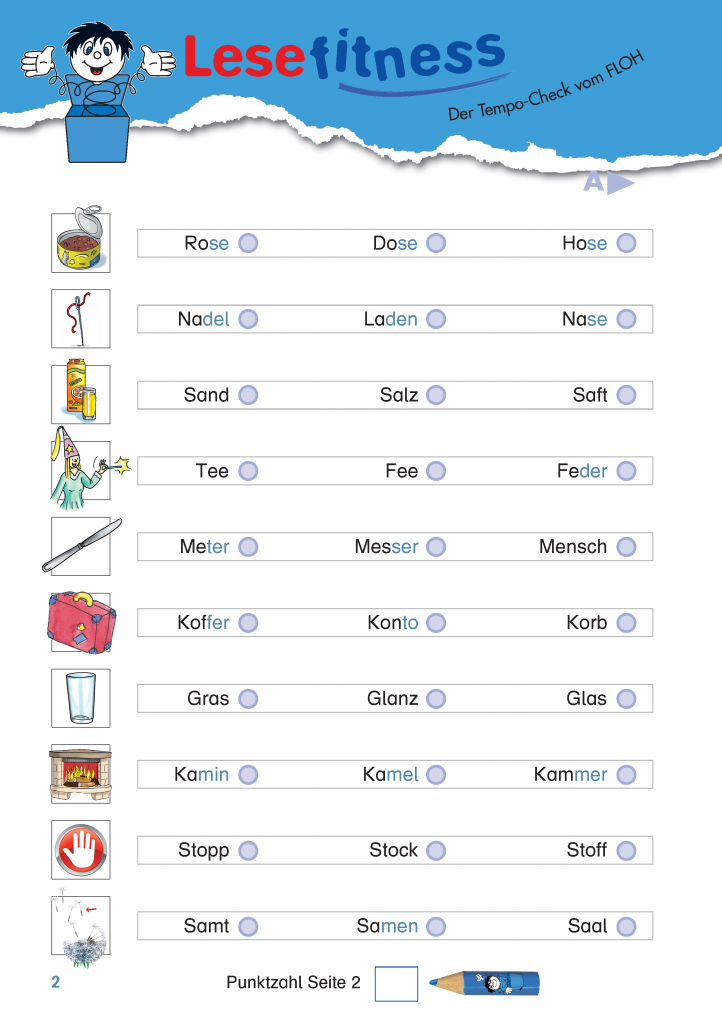Tick the circle beside Messer
This screenshot has height=1024, width=722.
pyautogui.click(x=436, y=547)
